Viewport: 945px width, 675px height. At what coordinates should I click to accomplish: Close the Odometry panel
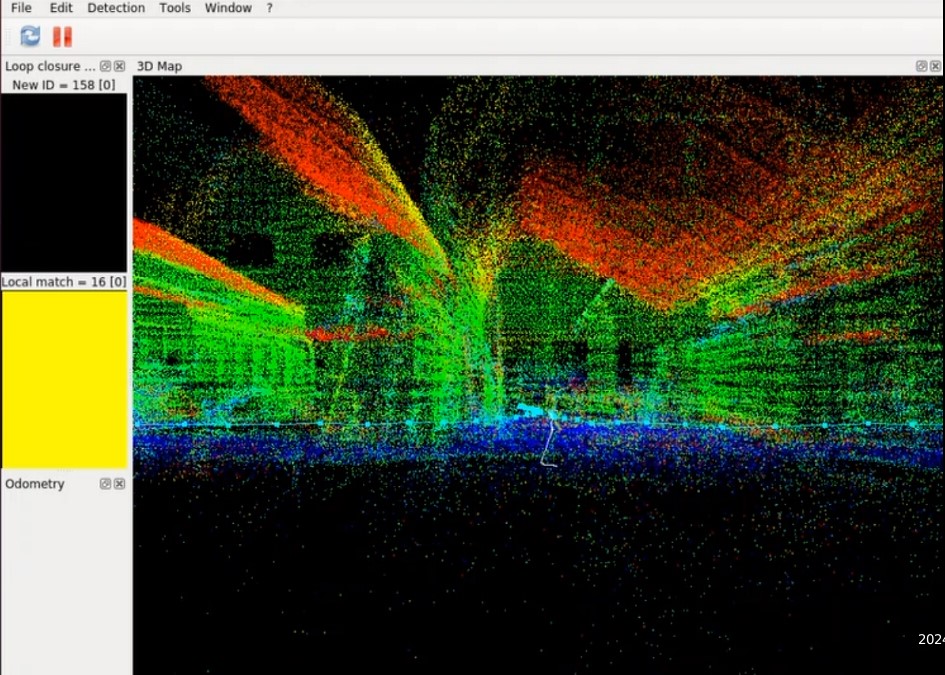[x=119, y=484]
